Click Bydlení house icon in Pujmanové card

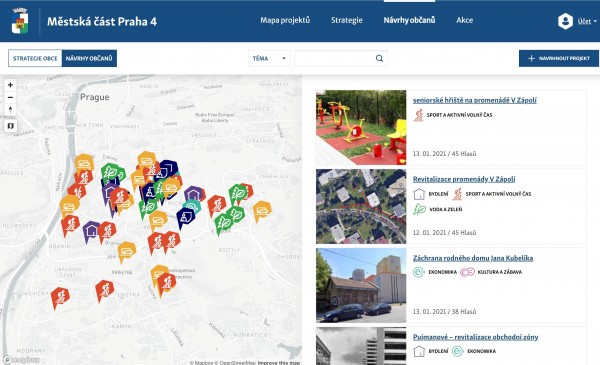pos(419,351)
